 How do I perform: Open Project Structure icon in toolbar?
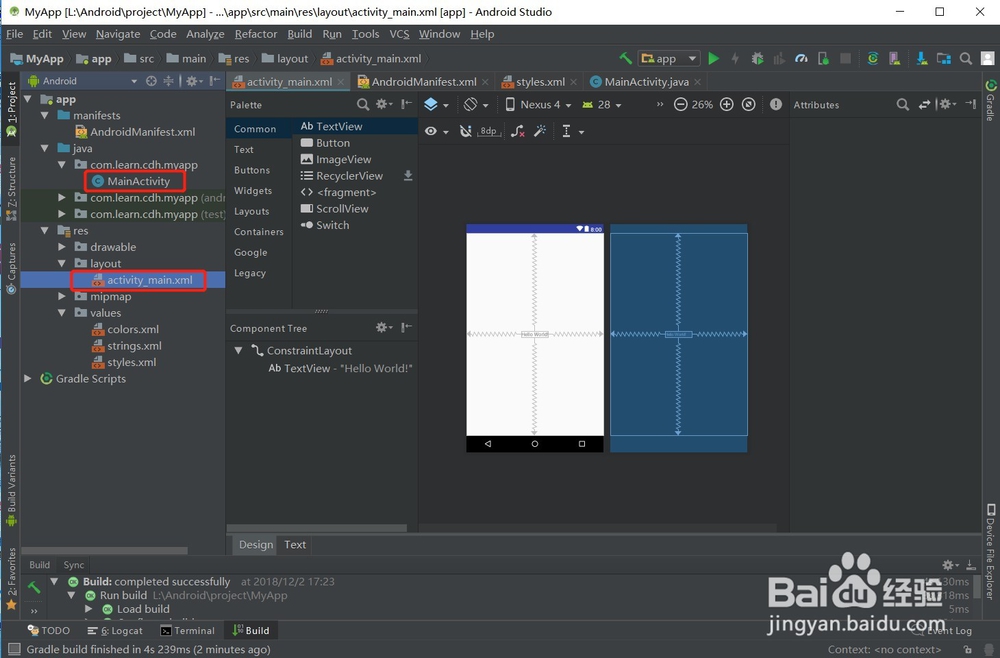tap(943, 59)
